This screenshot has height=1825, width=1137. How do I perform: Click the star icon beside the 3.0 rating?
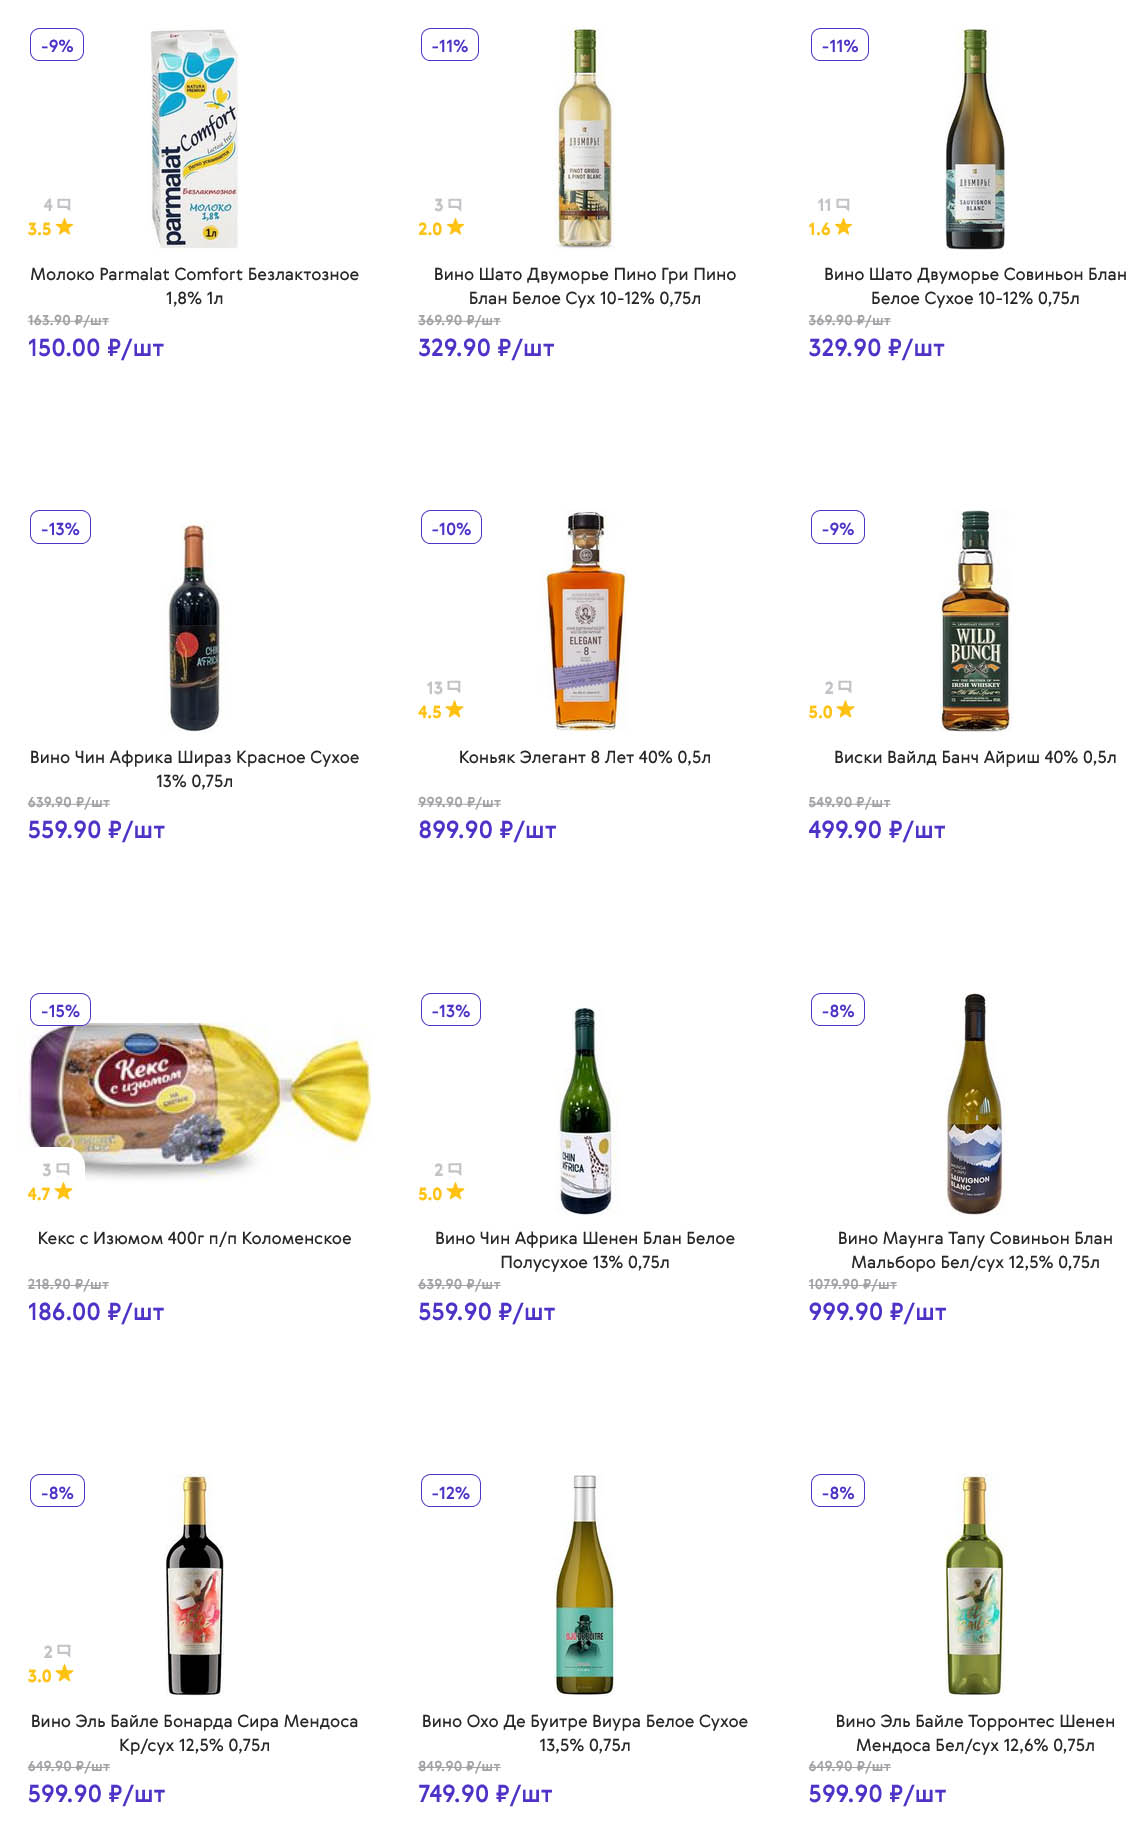pos(65,1674)
